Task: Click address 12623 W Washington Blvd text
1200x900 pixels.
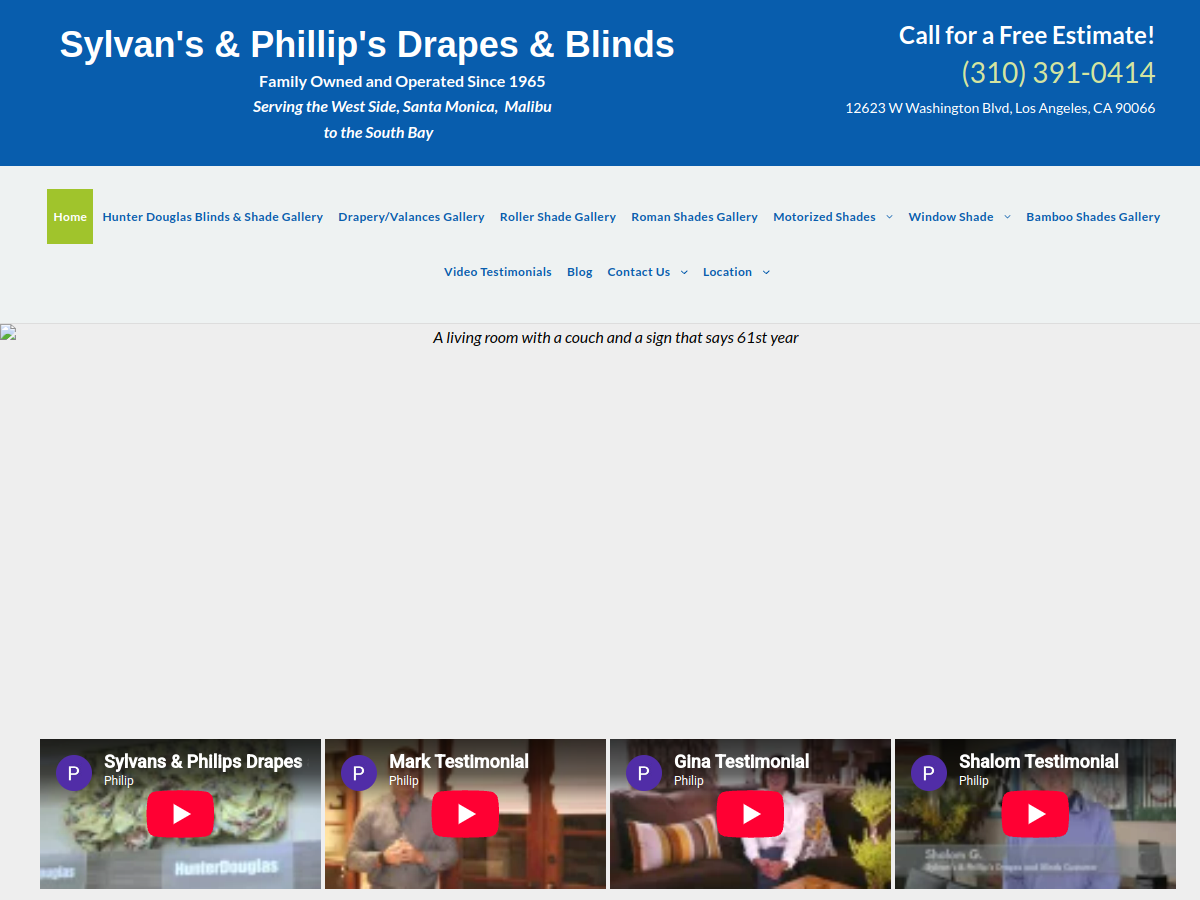Action: (x=1000, y=108)
